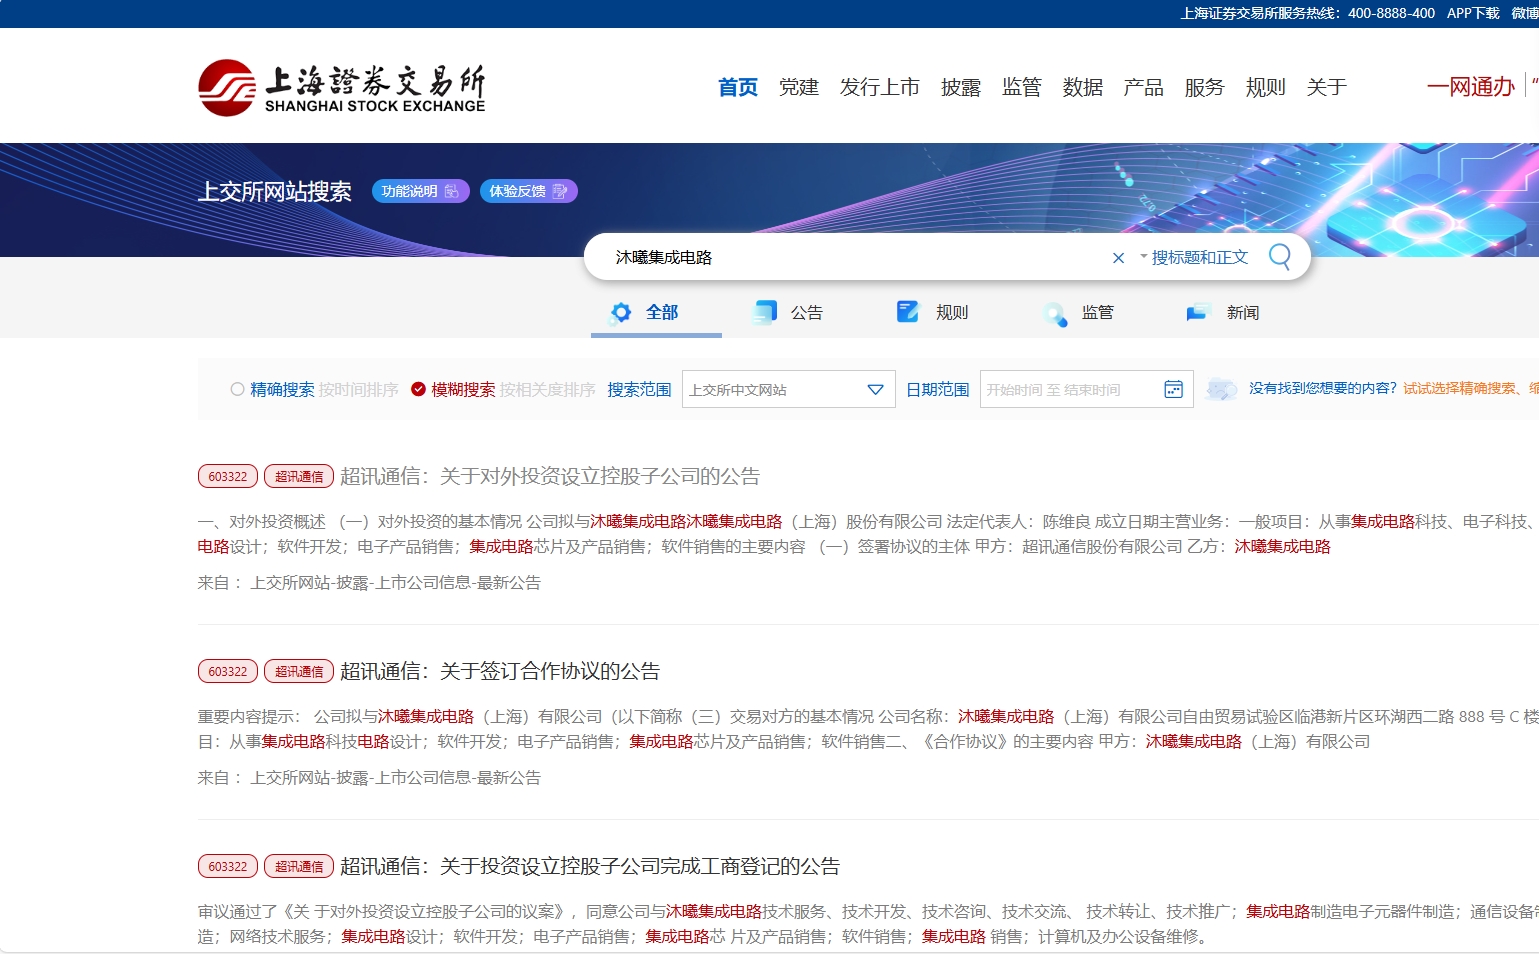Select the 模糊搜索 radio button
The width and height of the screenshot is (1539, 954).
(x=418, y=389)
